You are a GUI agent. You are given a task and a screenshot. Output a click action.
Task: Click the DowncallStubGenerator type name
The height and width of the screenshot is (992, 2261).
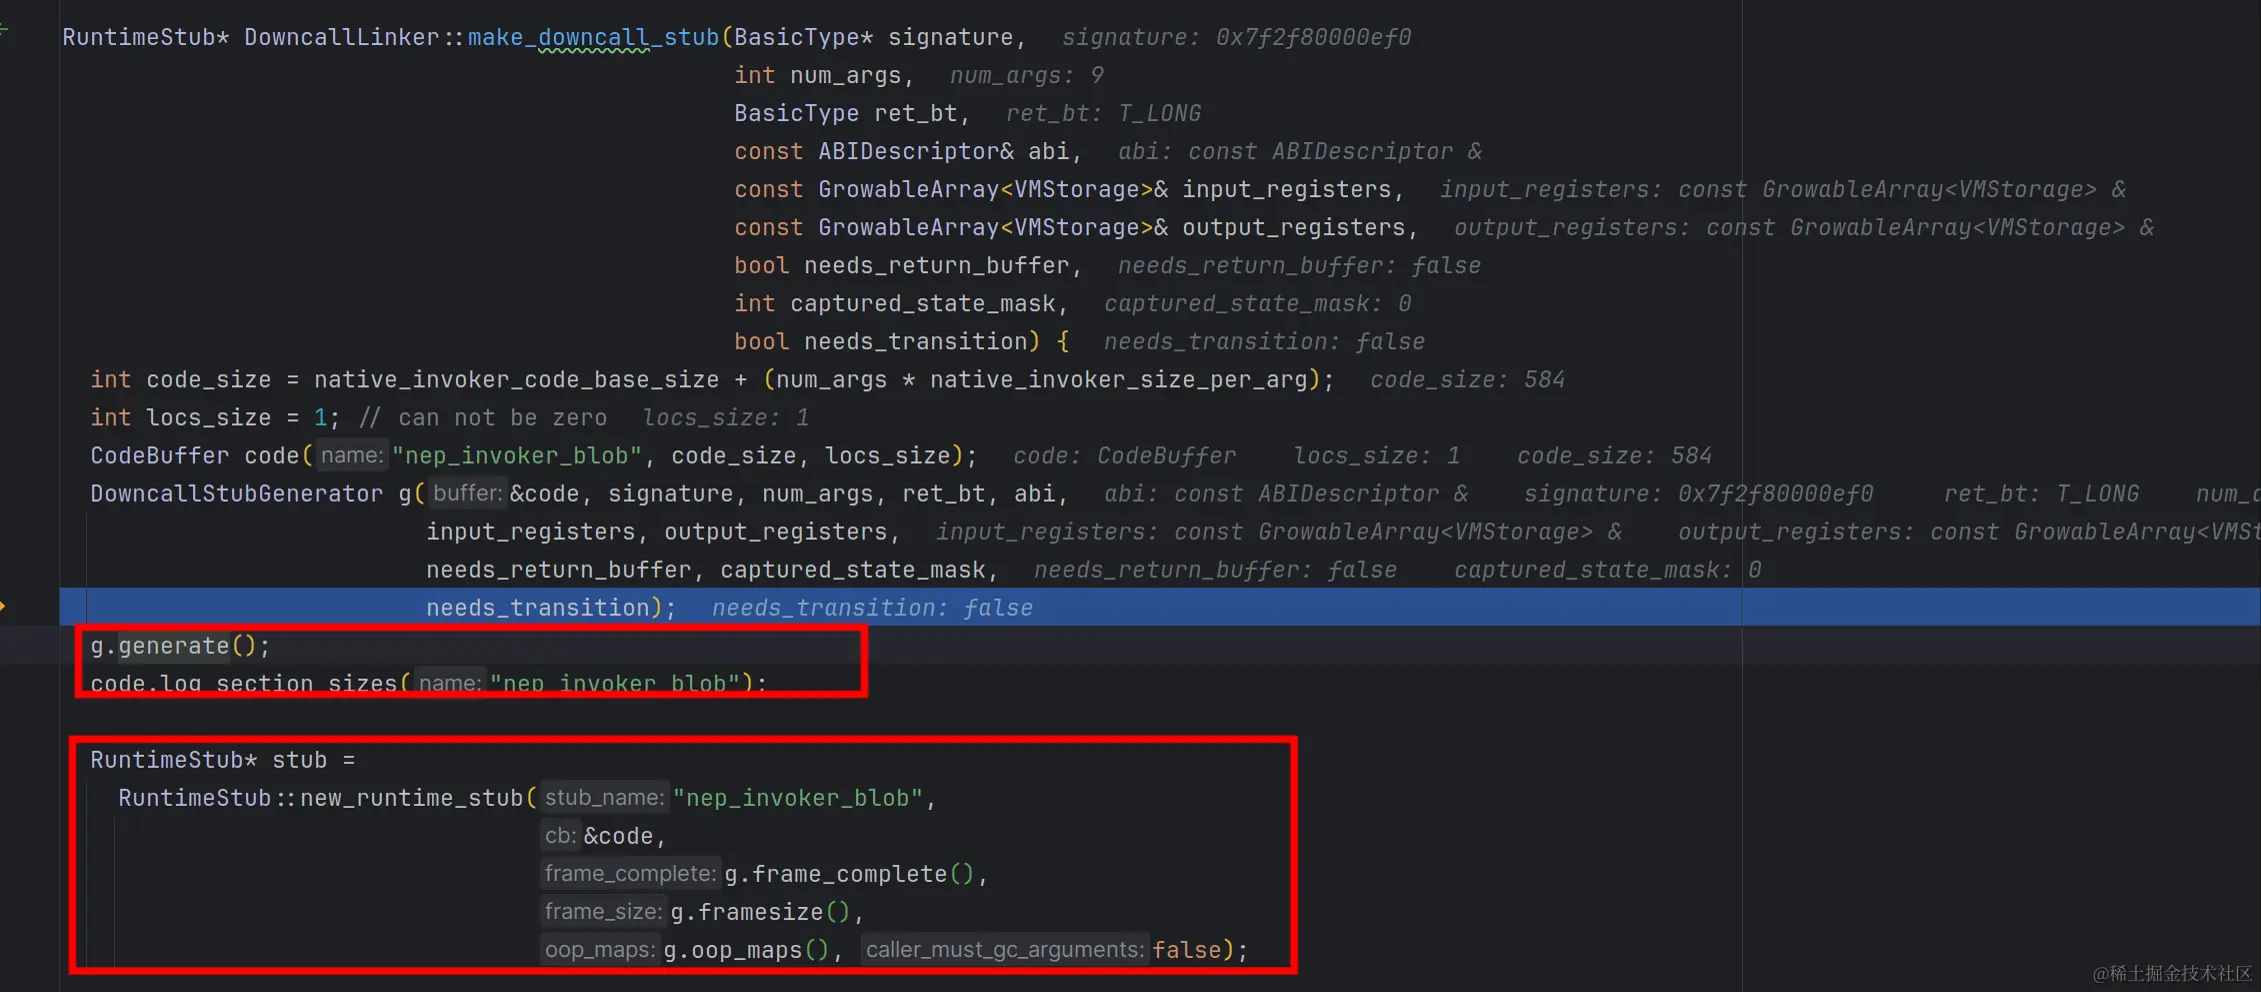(x=236, y=493)
